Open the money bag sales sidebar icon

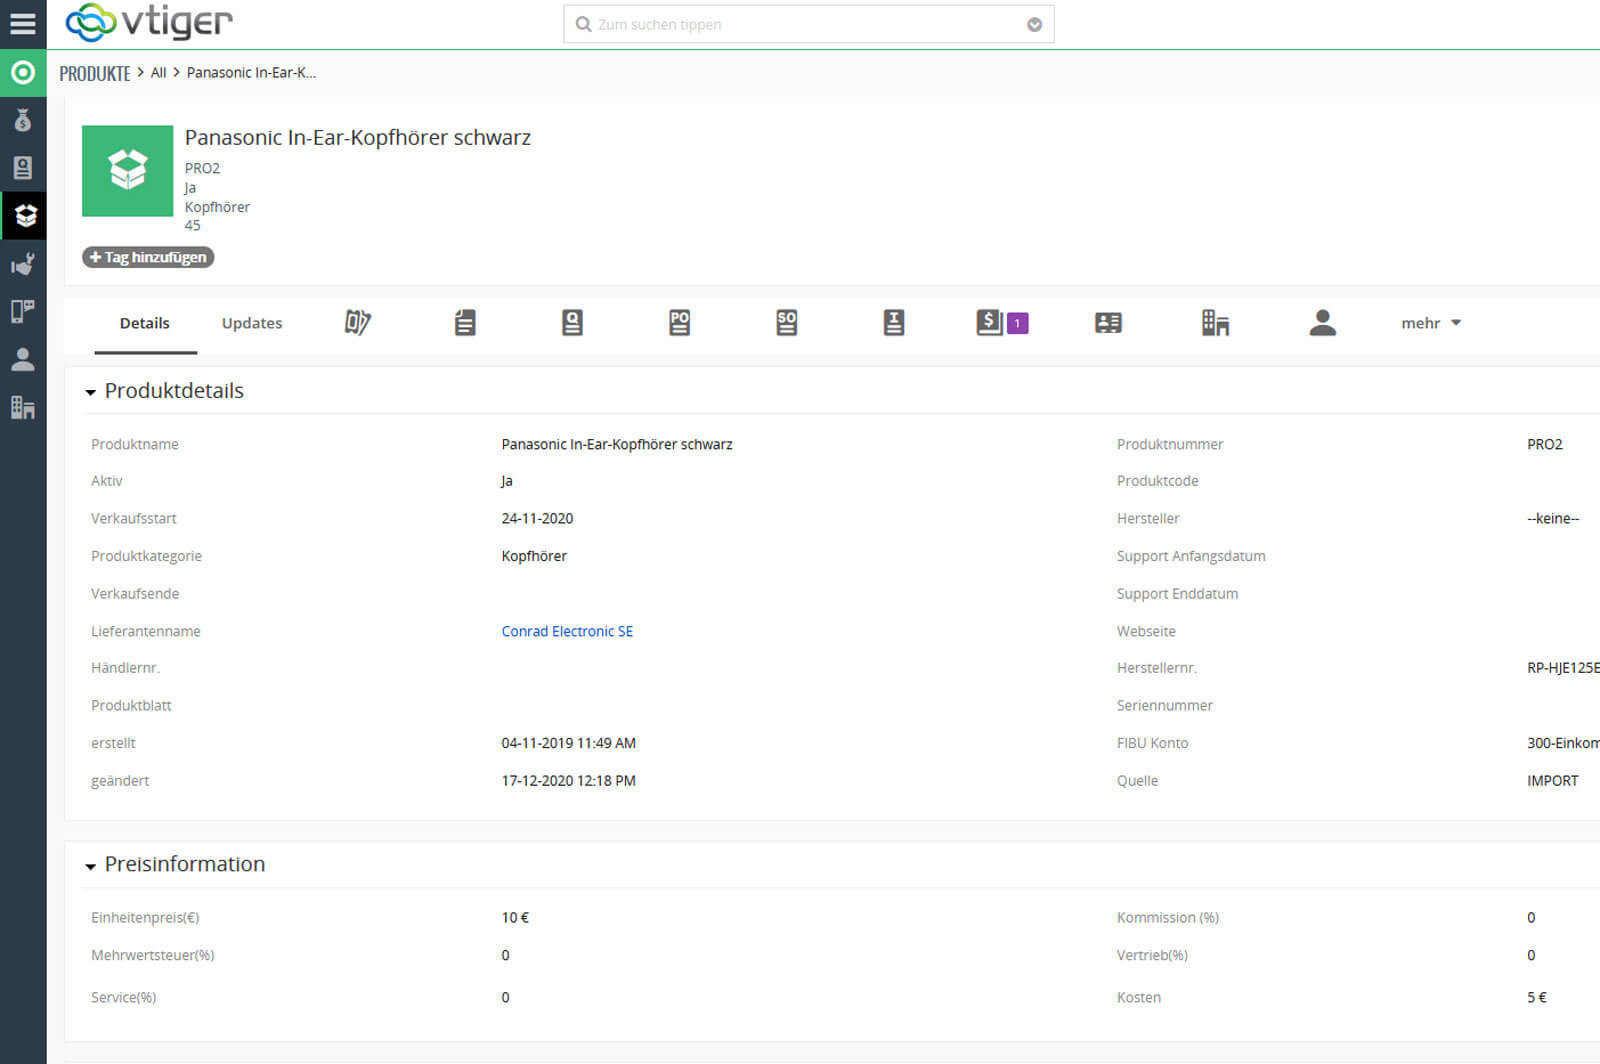point(22,121)
